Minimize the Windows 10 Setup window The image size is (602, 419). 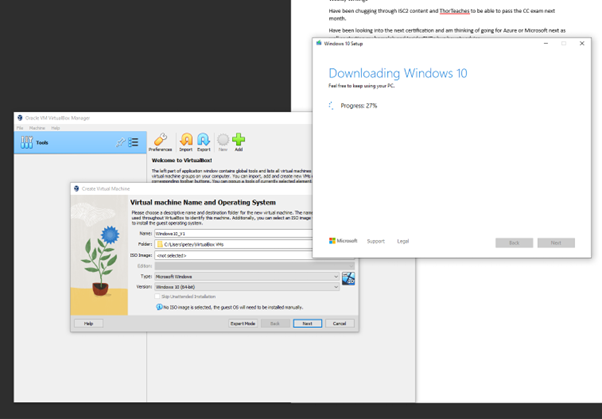coord(546,43)
